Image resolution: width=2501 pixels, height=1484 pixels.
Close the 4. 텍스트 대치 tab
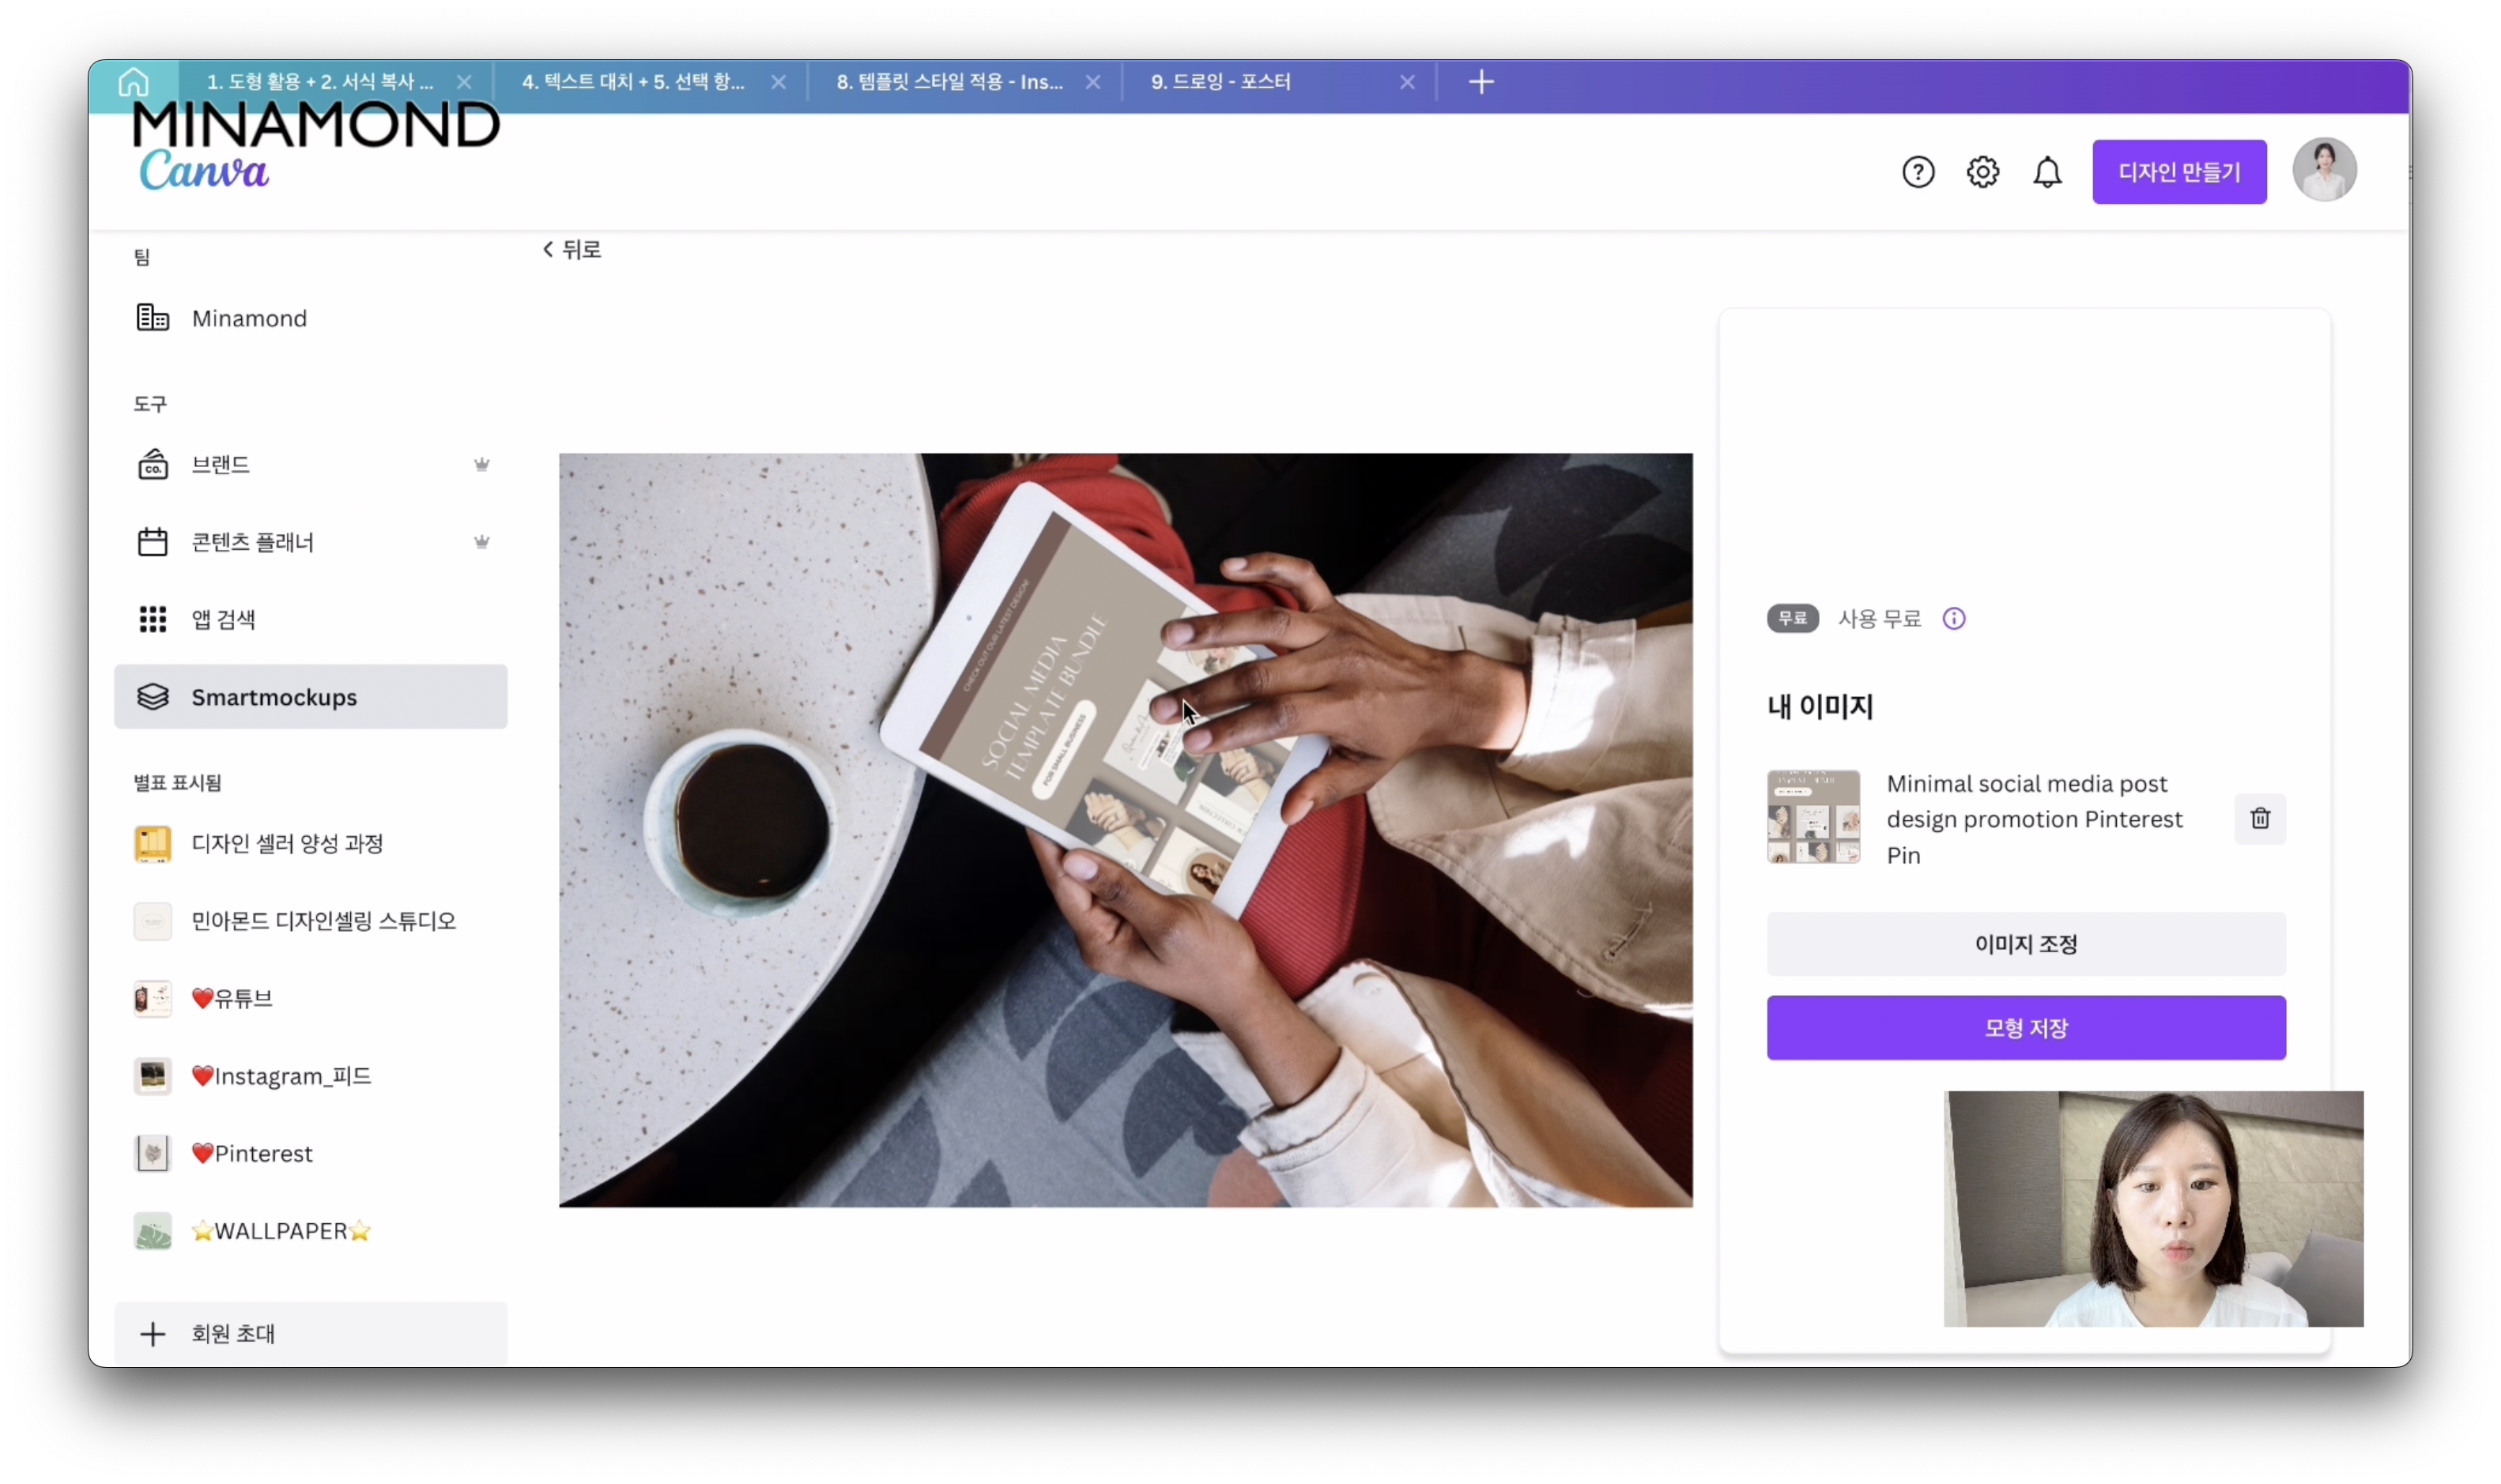[778, 82]
